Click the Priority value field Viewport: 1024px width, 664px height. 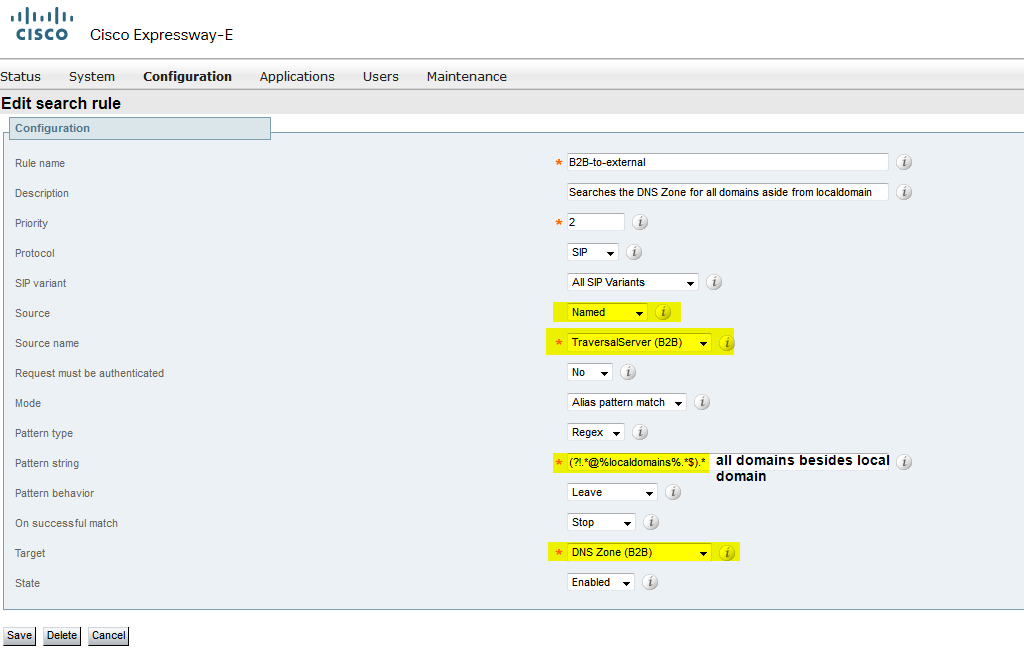pyautogui.click(x=596, y=222)
